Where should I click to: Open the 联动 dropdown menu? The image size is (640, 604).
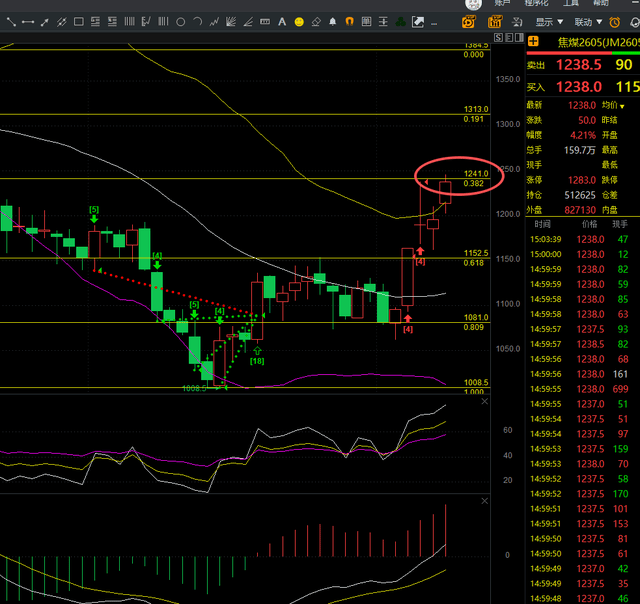[587, 21]
